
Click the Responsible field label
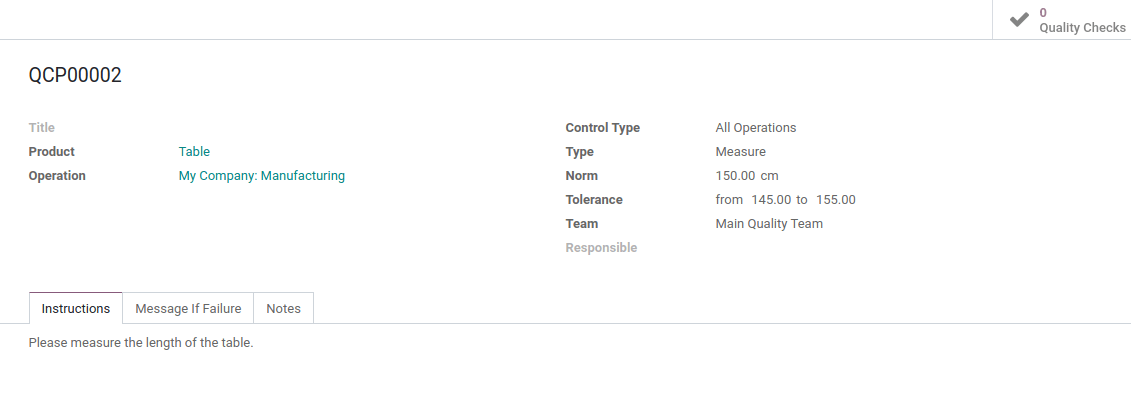(602, 247)
